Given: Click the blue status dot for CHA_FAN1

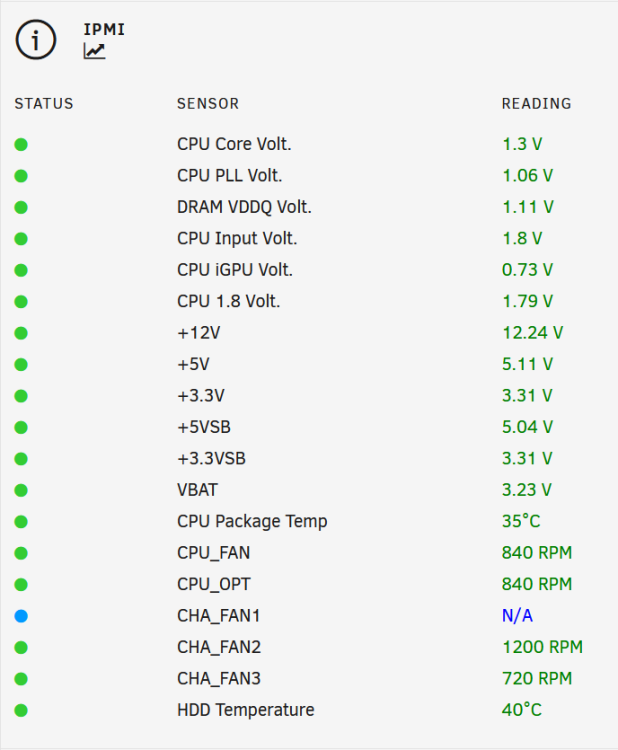Looking at the screenshot, I should [x=21, y=616].
